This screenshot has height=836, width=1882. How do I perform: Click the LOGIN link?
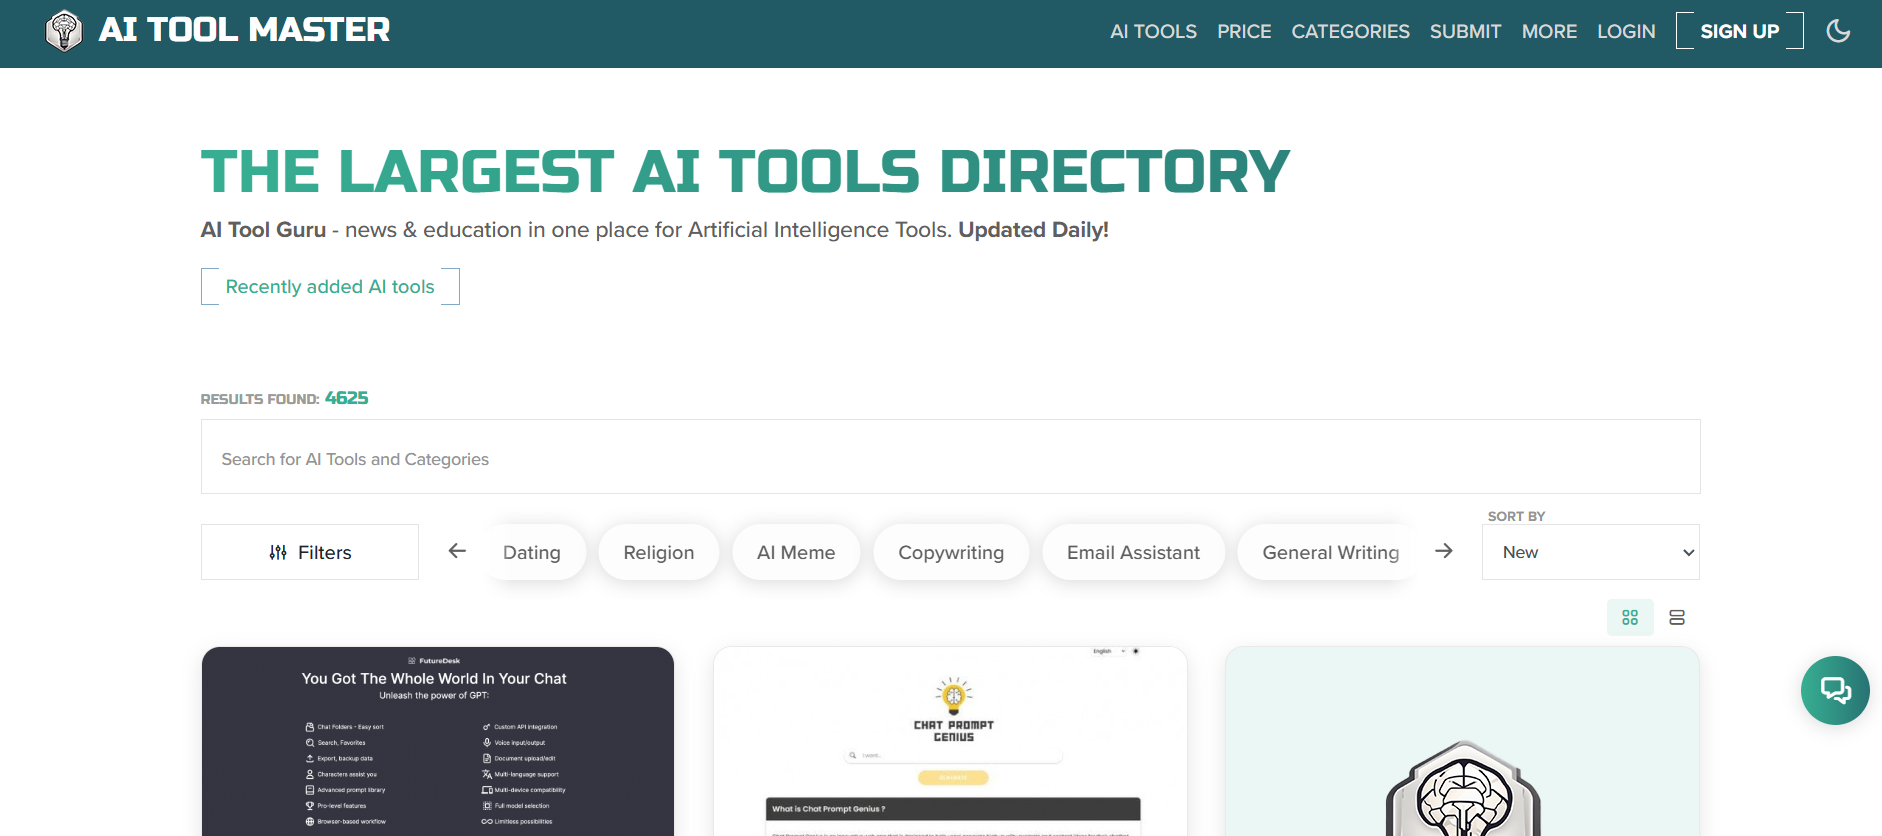click(1626, 31)
